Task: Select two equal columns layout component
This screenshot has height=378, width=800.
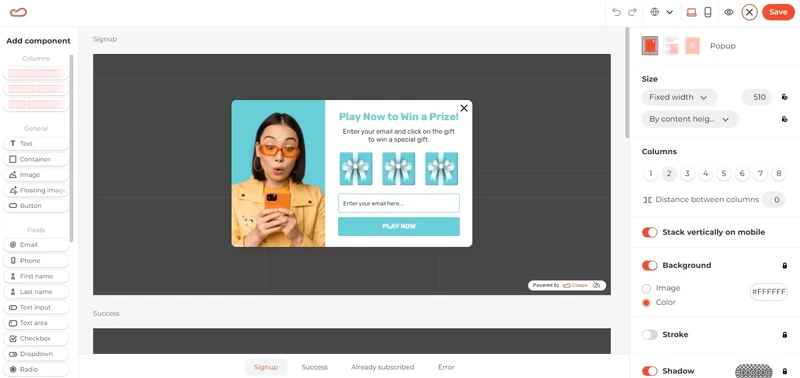Action: (x=36, y=89)
